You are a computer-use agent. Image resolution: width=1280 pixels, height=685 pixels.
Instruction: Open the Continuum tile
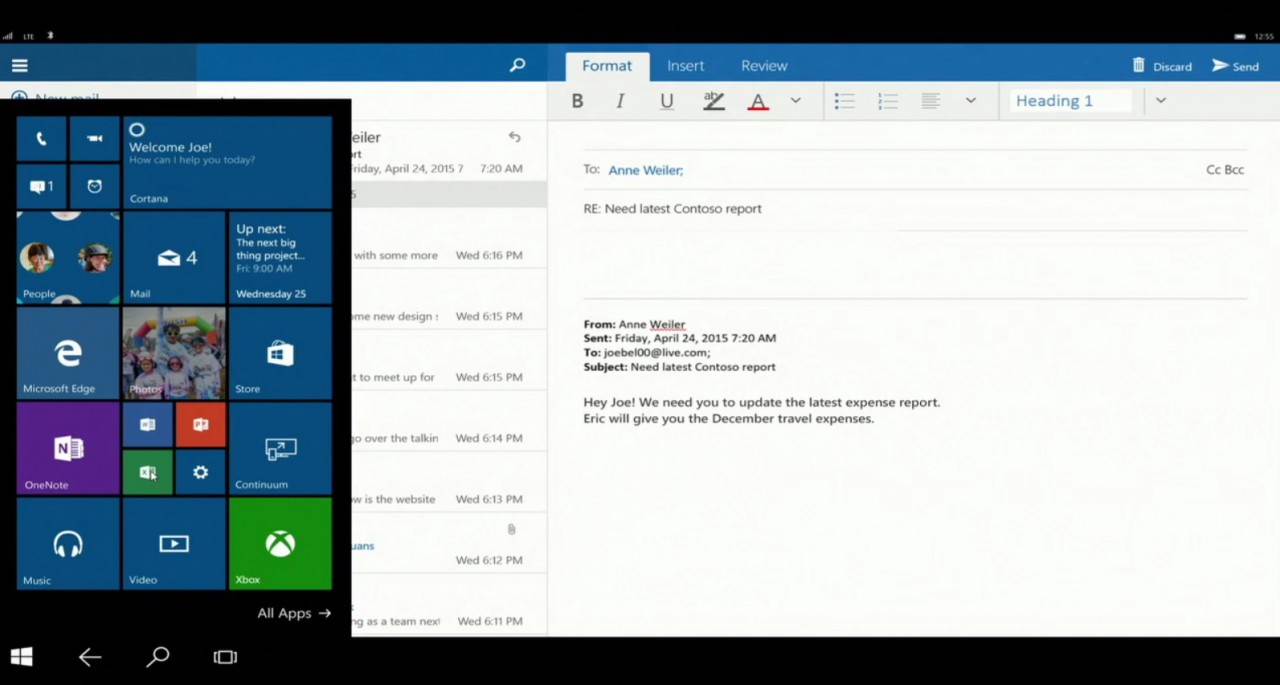(x=280, y=449)
